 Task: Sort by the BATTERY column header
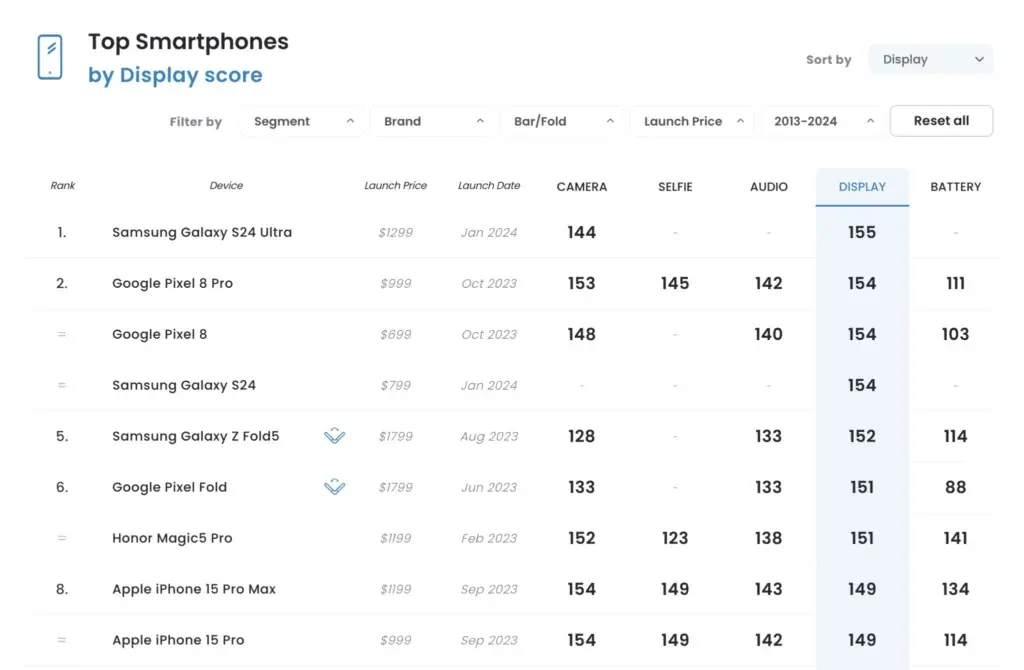955,187
